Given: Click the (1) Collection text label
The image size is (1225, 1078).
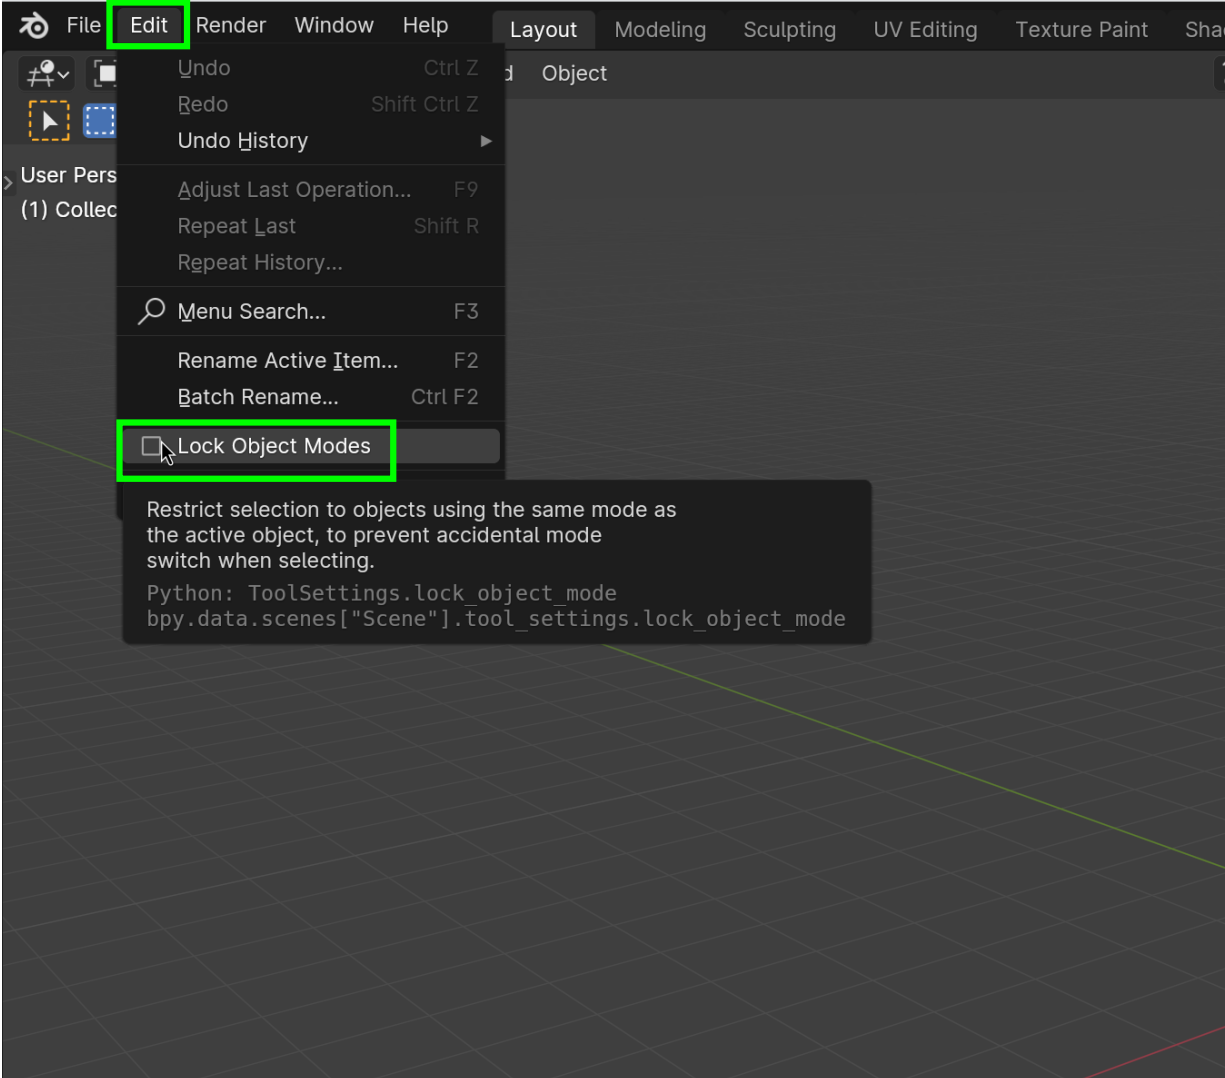Looking at the screenshot, I should (68, 210).
